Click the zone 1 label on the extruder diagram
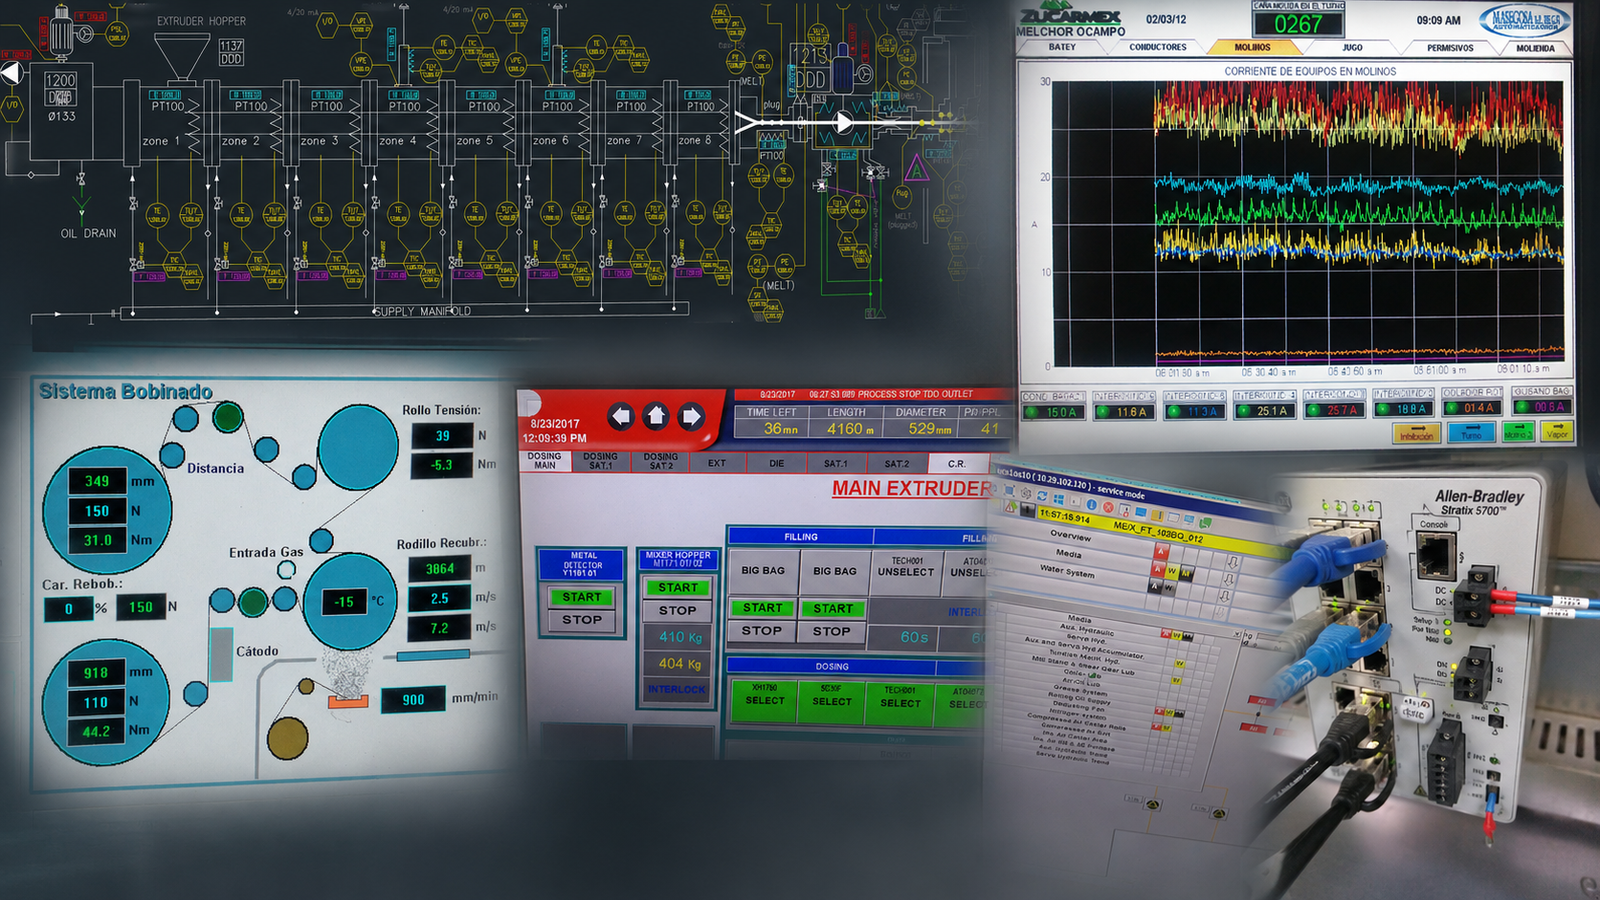Screen dimensions: 1600x900 [x=161, y=141]
